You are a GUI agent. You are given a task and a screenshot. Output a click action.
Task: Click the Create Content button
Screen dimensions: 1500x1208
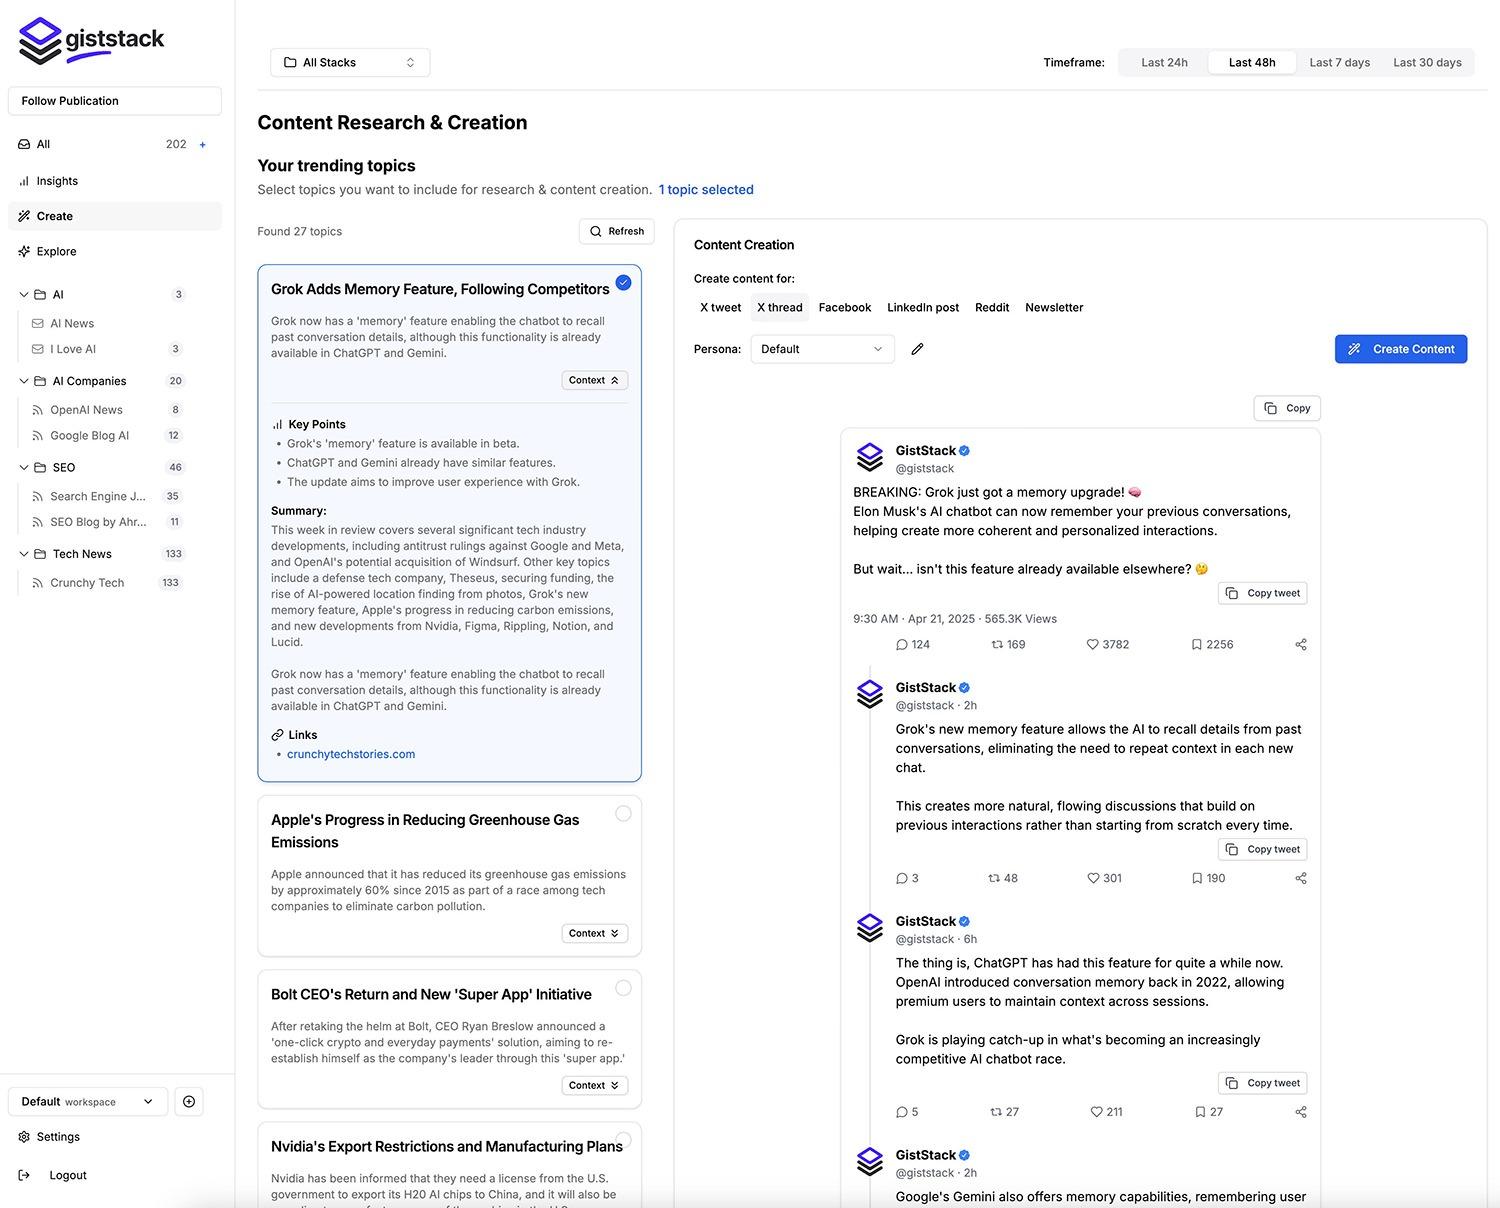[1401, 349]
